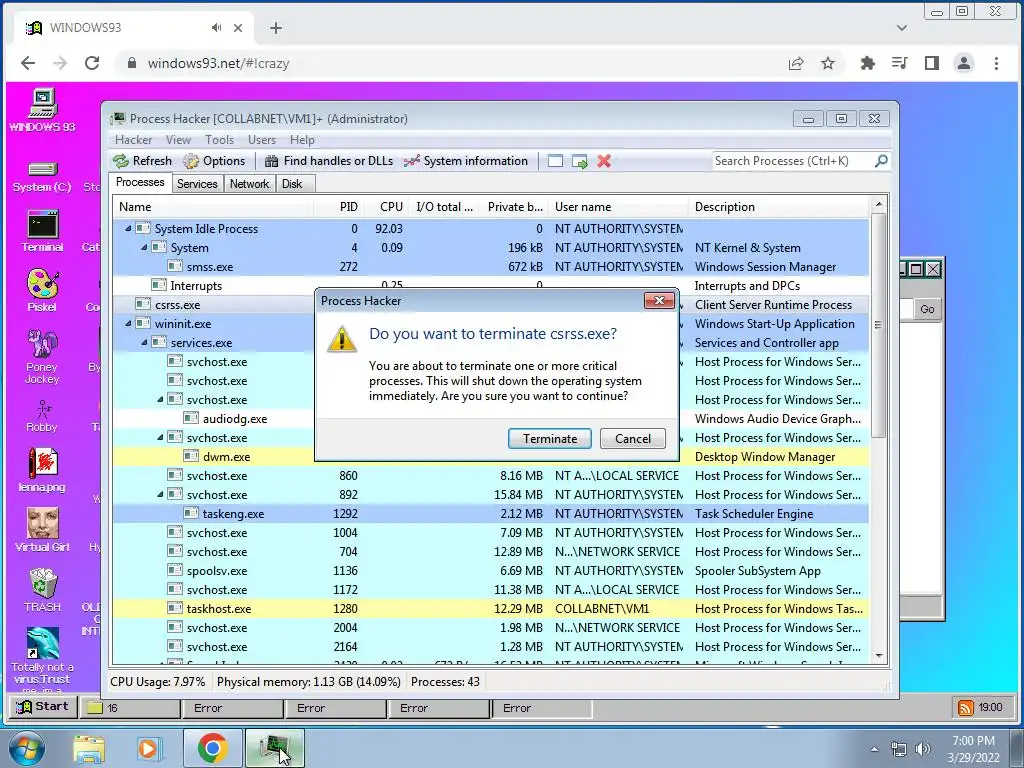Click the RSS feed tray icon
This screenshot has height=768, width=1024.
pos(965,707)
